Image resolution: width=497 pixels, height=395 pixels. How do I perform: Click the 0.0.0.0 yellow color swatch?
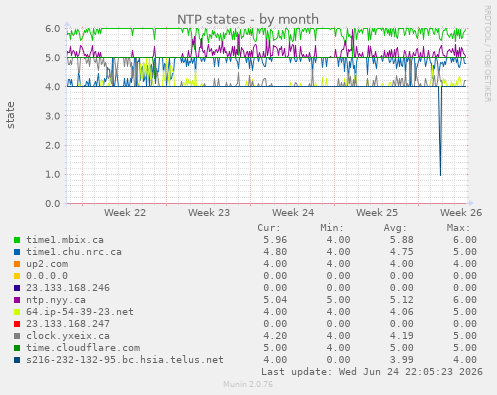point(17,276)
